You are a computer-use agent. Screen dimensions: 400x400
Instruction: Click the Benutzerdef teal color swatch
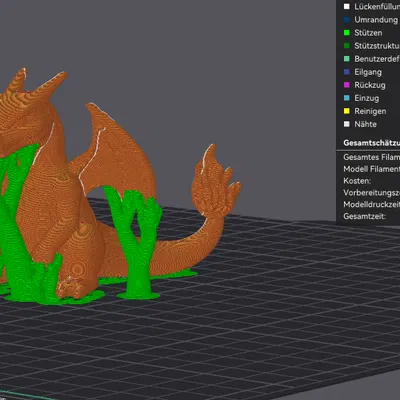click(347, 59)
